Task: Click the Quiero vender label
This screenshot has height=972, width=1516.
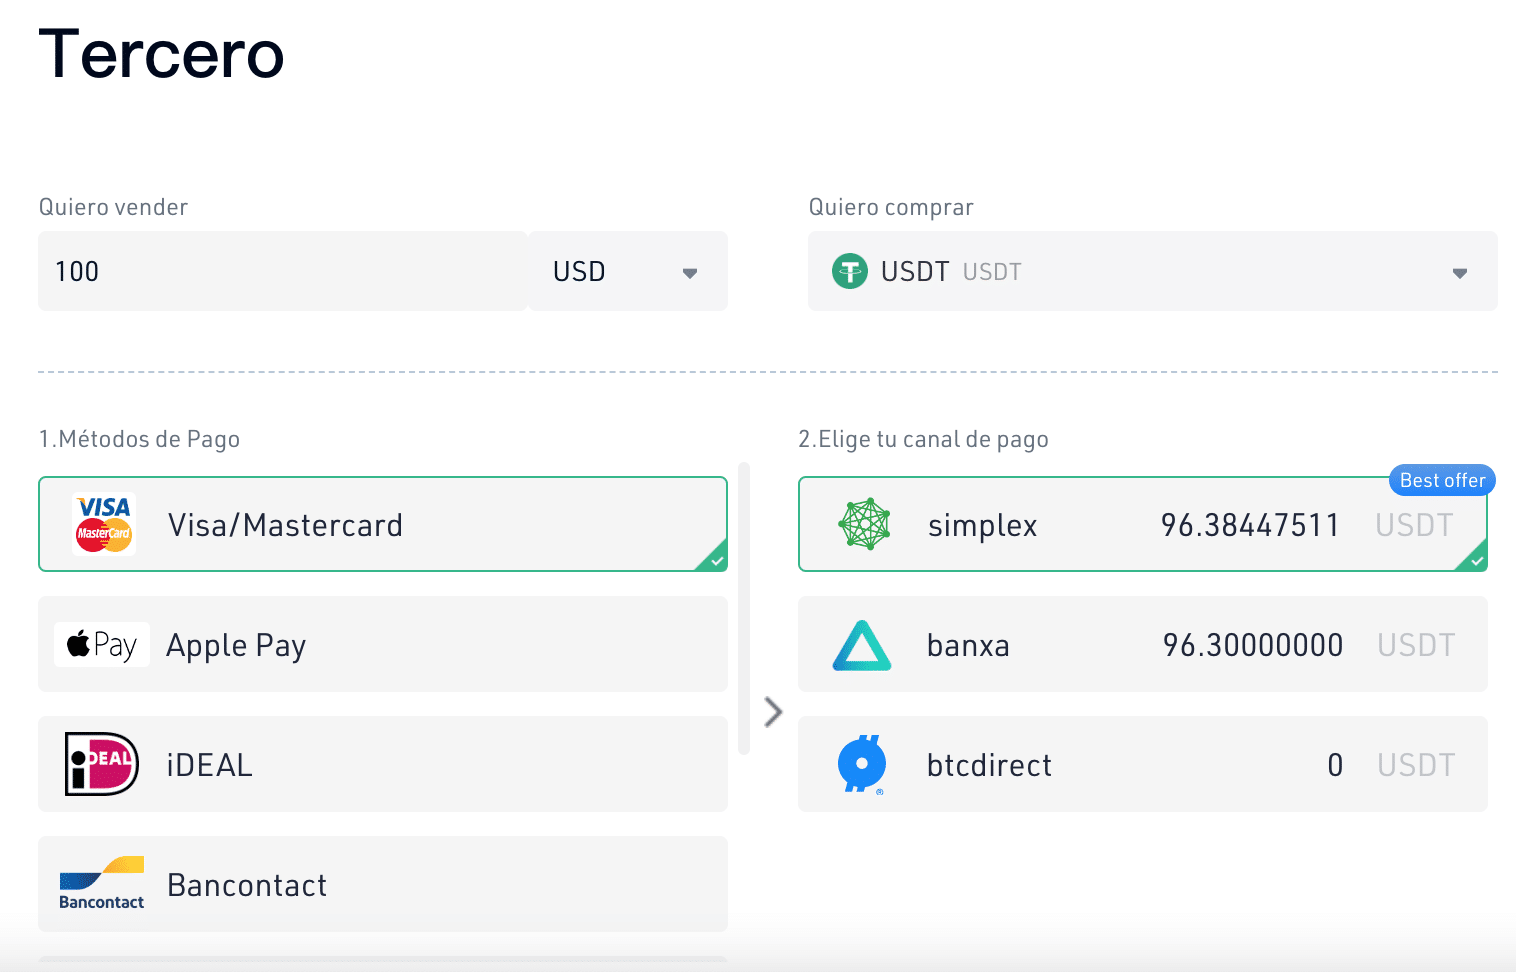Action: pyautogui.click(x=113, y=207)
